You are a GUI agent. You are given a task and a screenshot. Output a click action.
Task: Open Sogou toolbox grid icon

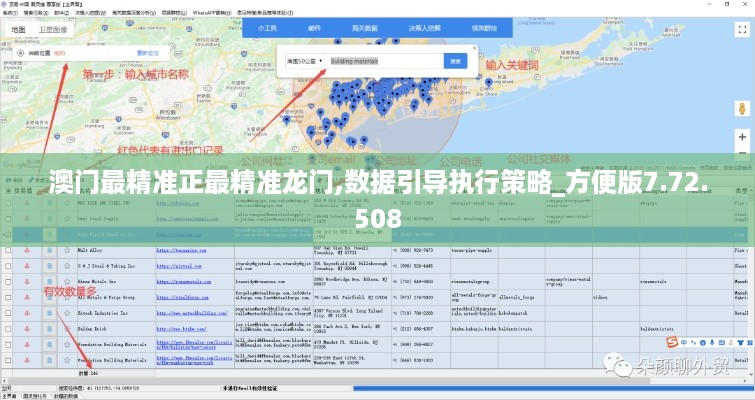(750, 342)
